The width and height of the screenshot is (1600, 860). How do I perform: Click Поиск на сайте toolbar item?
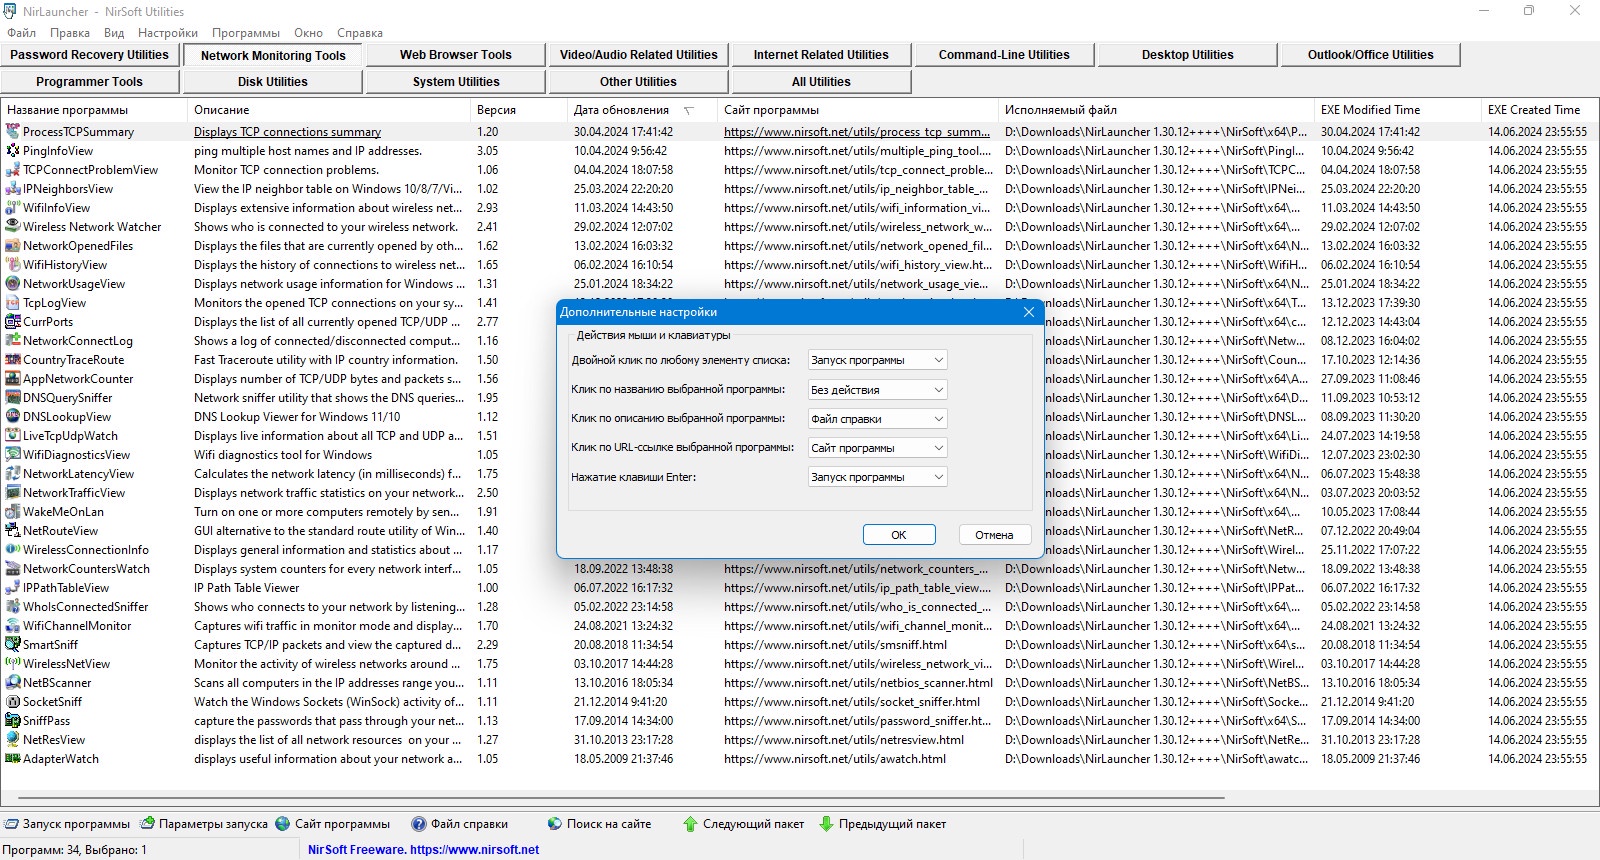click(599, 824)
